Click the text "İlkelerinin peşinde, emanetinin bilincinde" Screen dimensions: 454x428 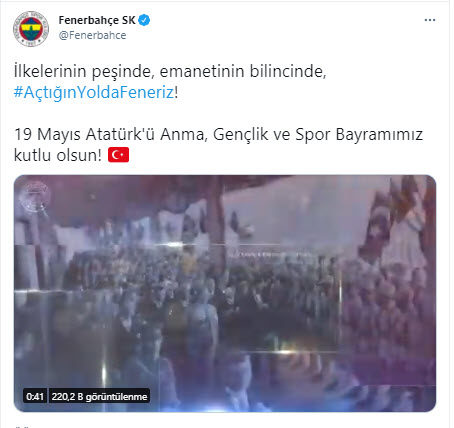pyautogui.click(x=168, y=72)
